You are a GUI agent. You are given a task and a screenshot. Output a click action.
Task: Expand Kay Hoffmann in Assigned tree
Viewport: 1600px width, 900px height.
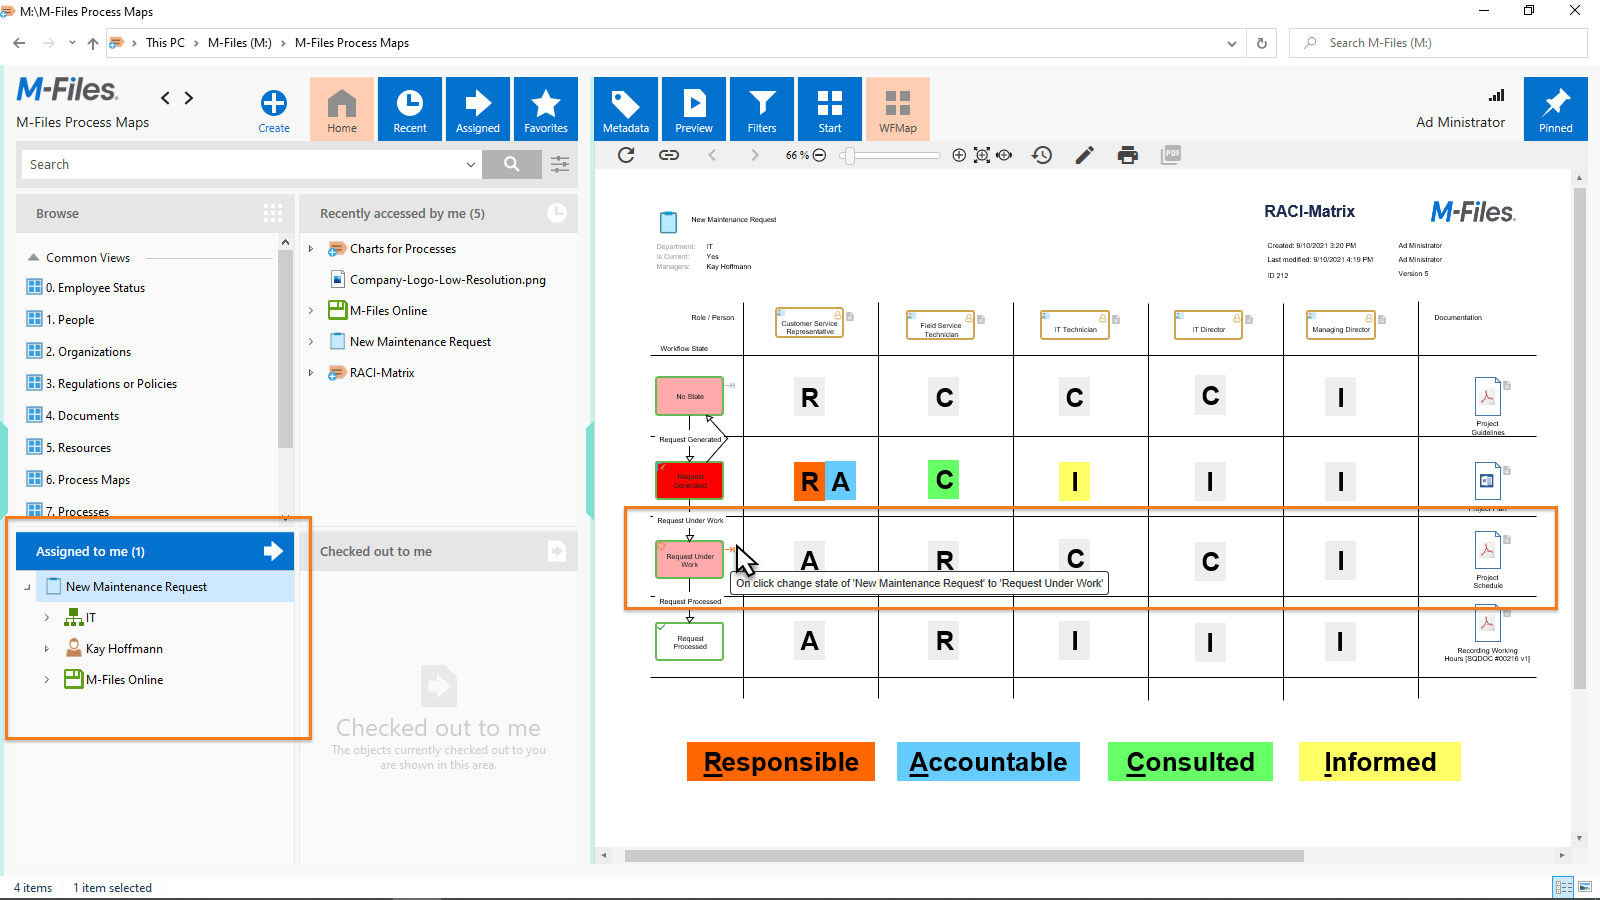[47, 649]
